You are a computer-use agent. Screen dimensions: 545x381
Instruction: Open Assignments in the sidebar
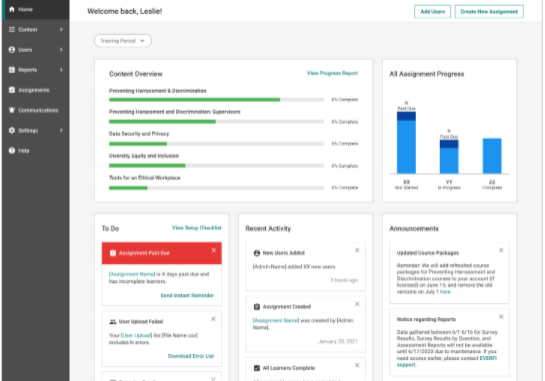pyautogui.click(x=35, y=90)
